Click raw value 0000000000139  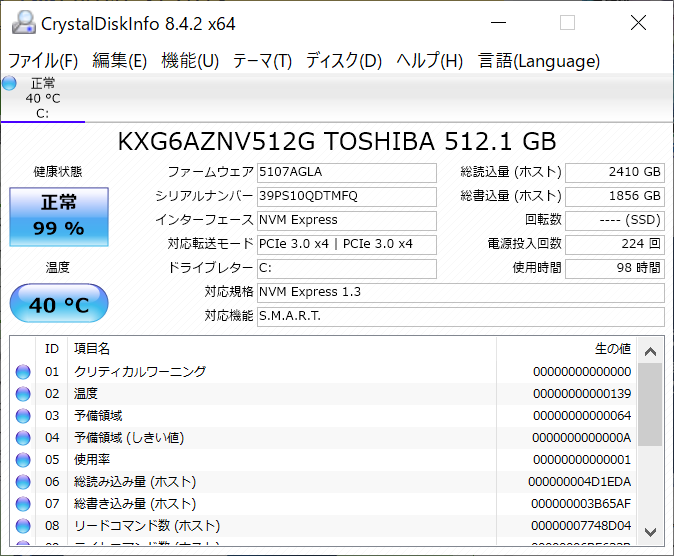582,393
